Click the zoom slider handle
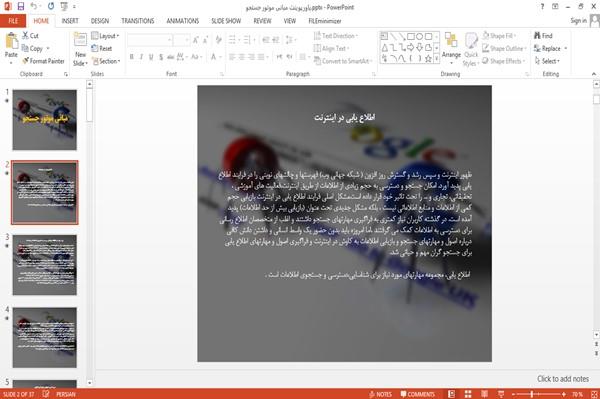Viewport: 600px width, 399px height. tap(532, 394)
